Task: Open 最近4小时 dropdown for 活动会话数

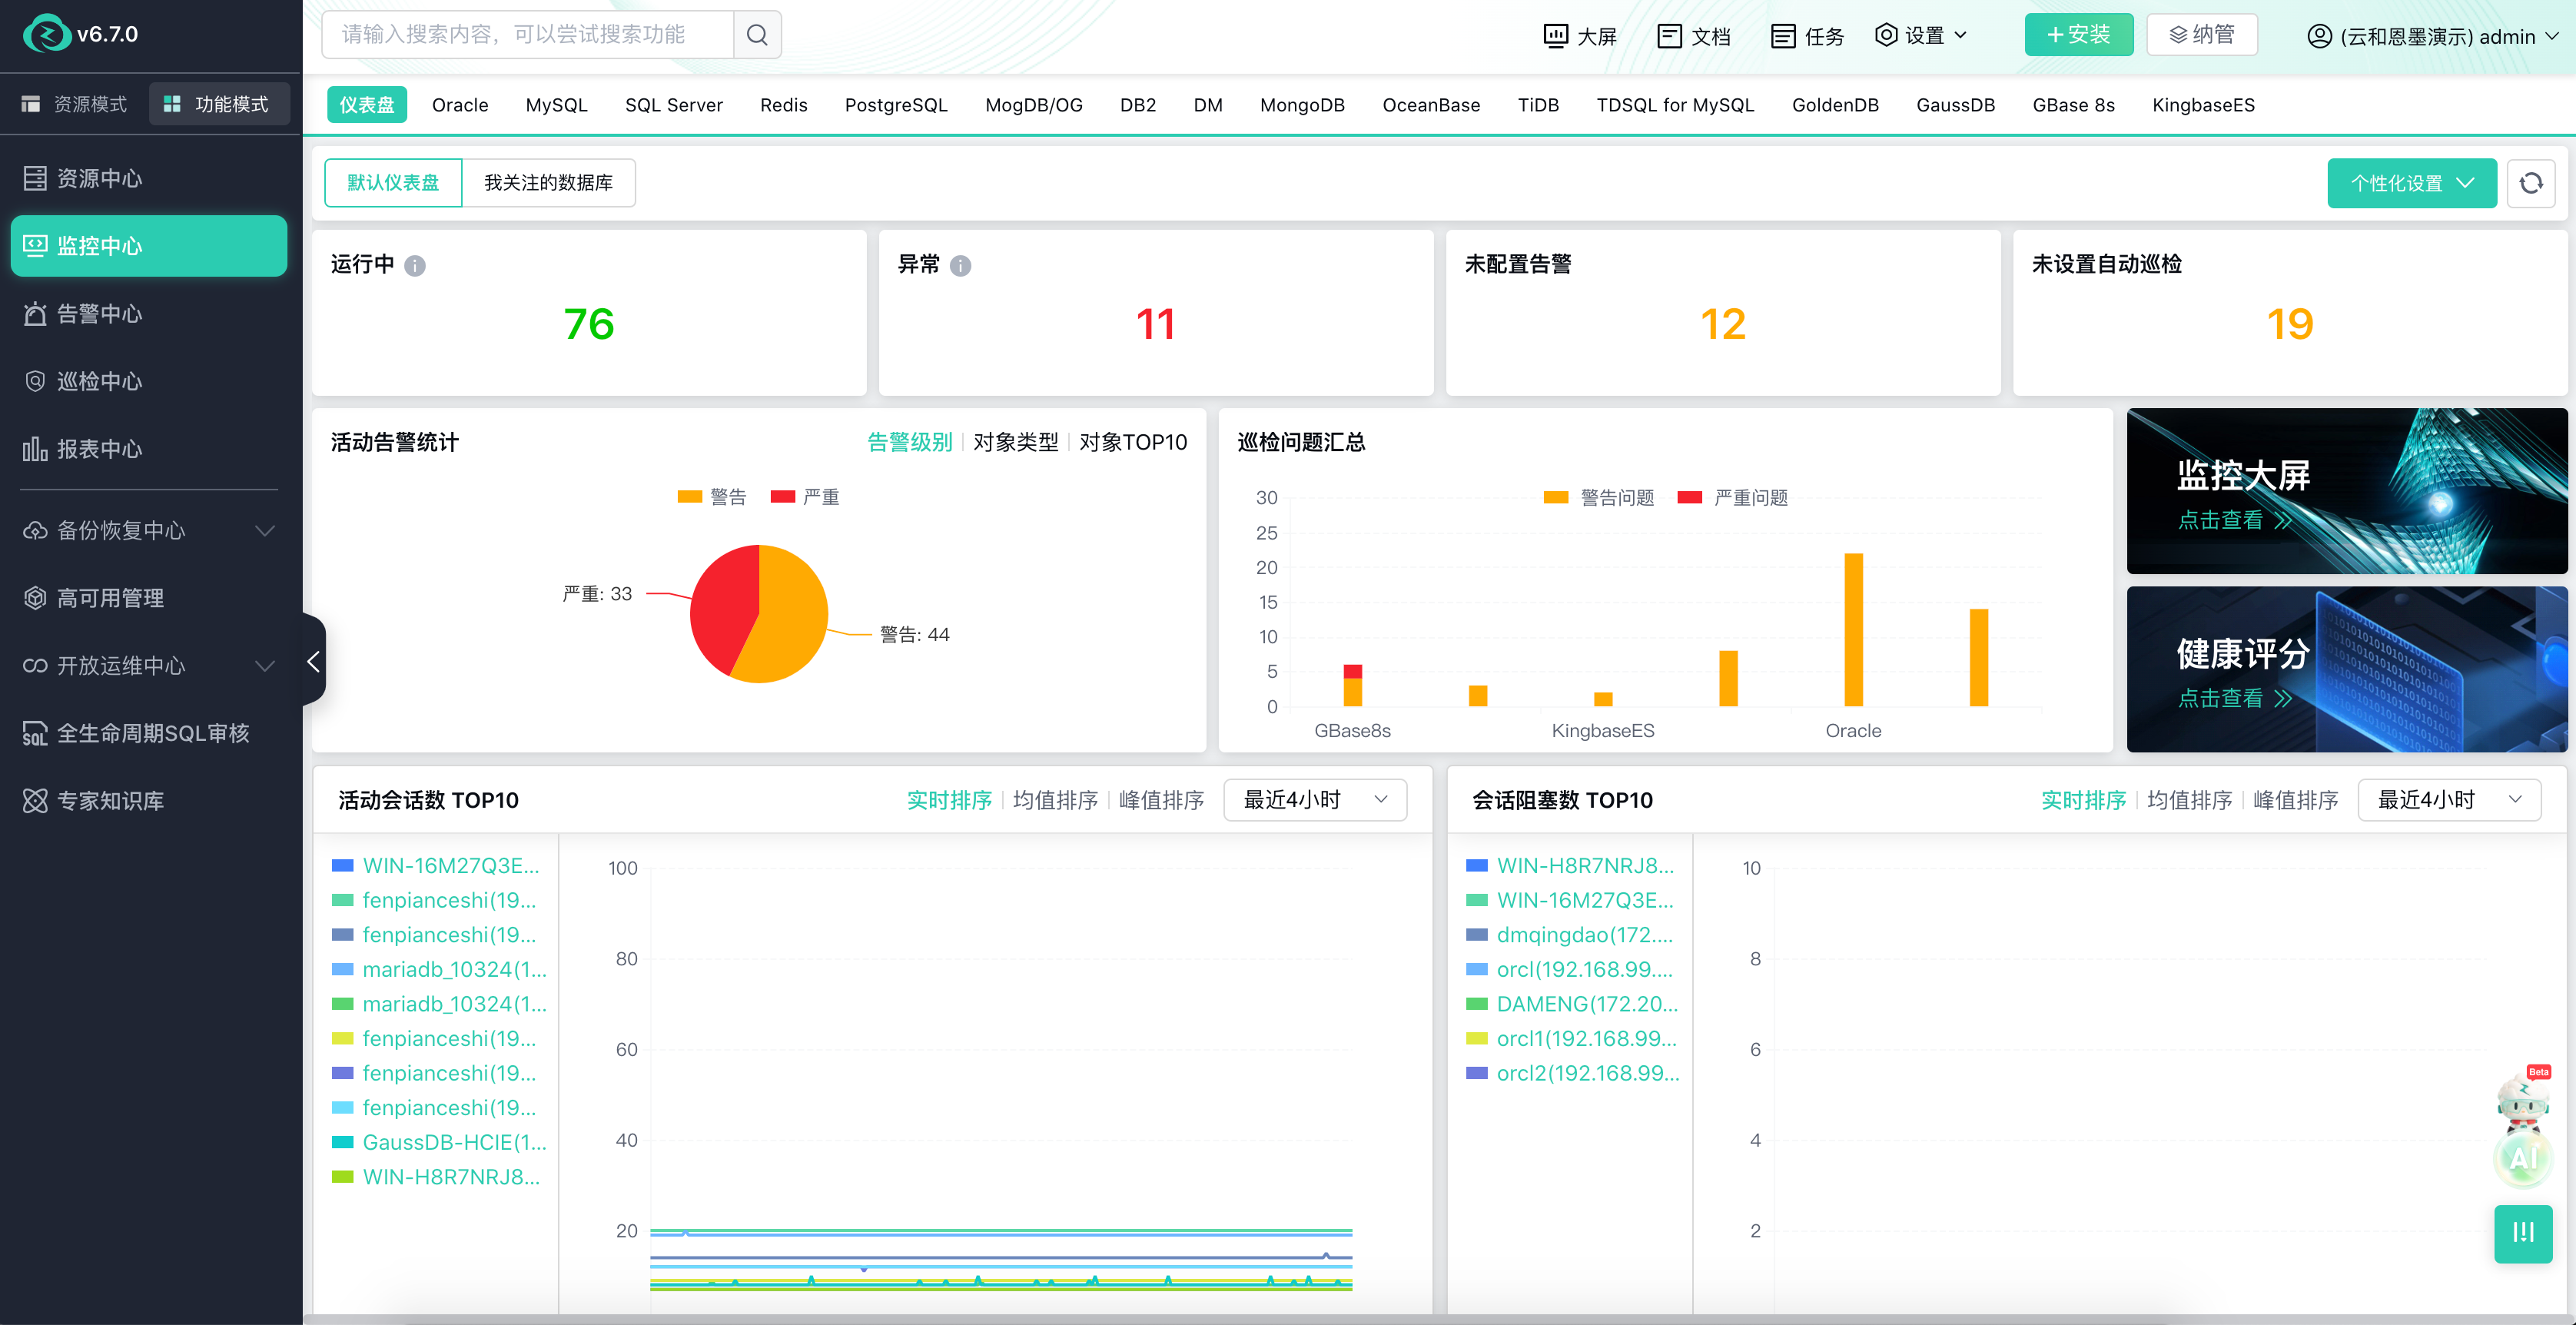Action: click(1314, 800)
